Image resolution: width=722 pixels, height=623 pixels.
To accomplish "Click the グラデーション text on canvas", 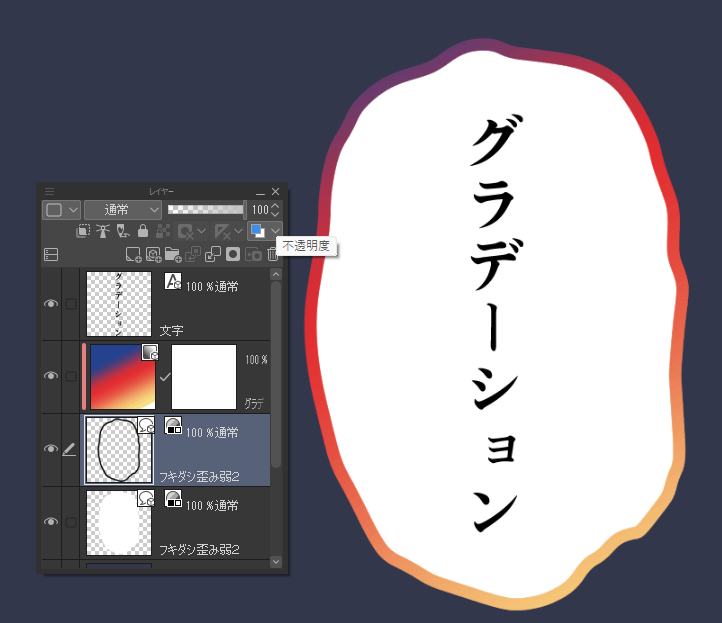I will point(496,322).
